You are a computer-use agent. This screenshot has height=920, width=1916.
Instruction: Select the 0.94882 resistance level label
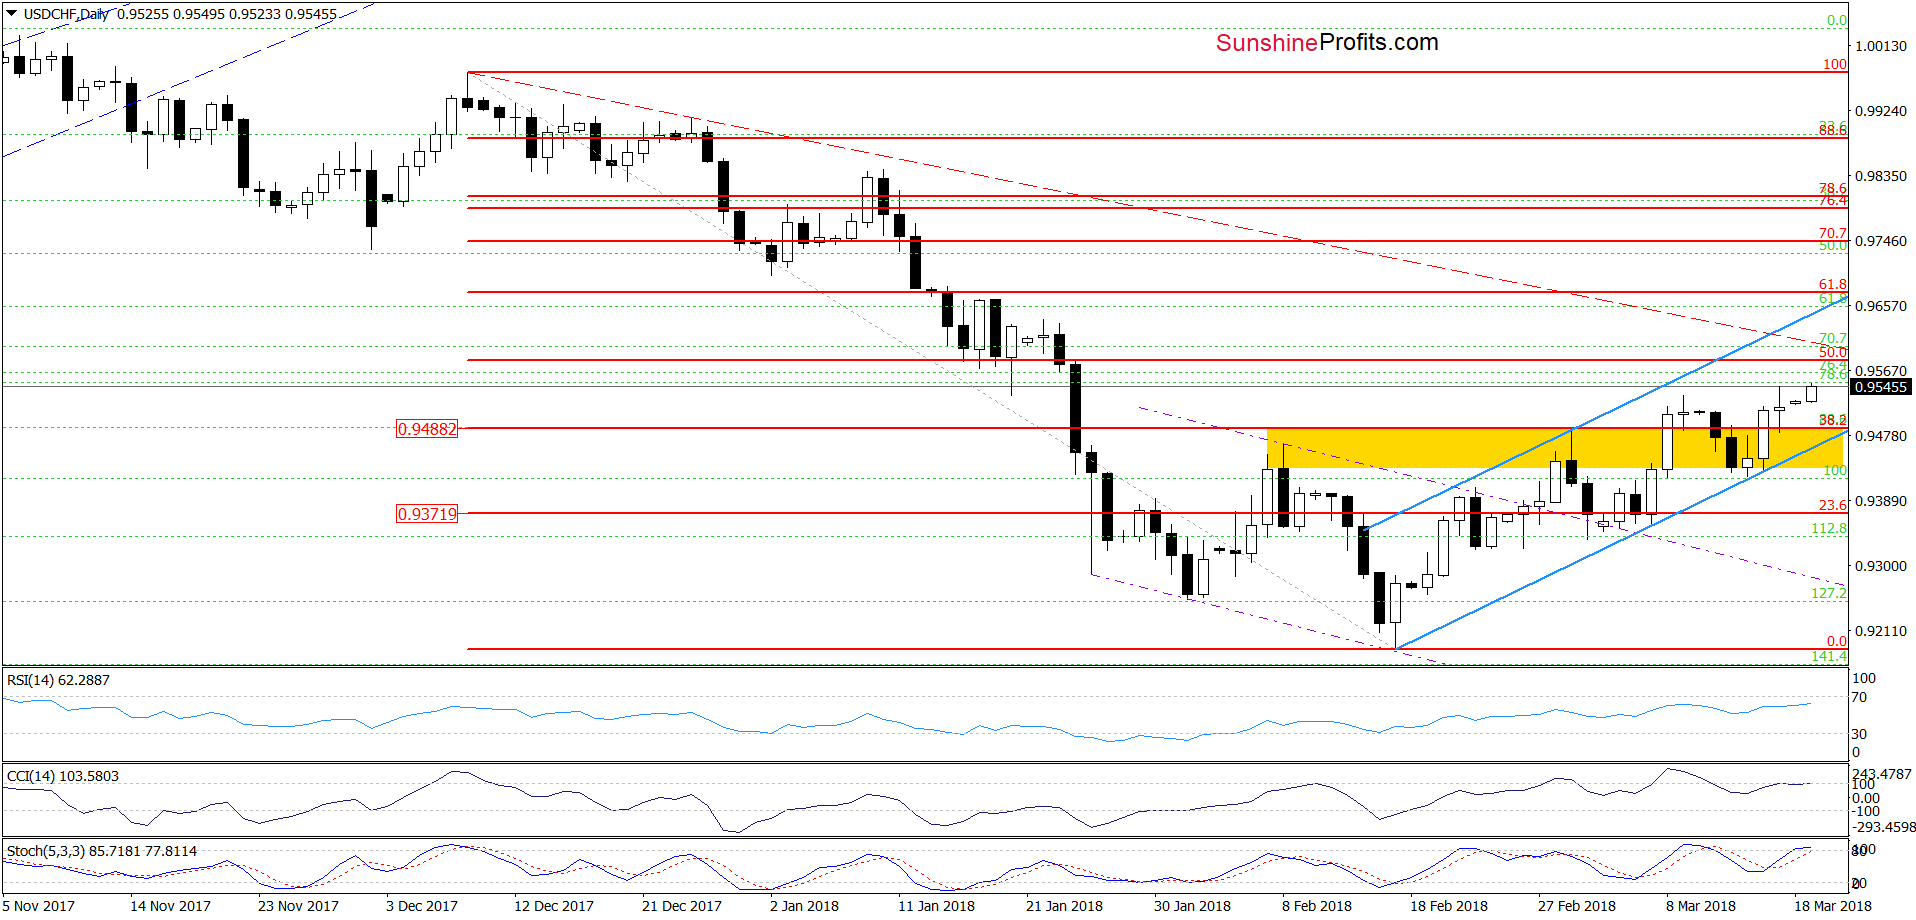[427, 429]
